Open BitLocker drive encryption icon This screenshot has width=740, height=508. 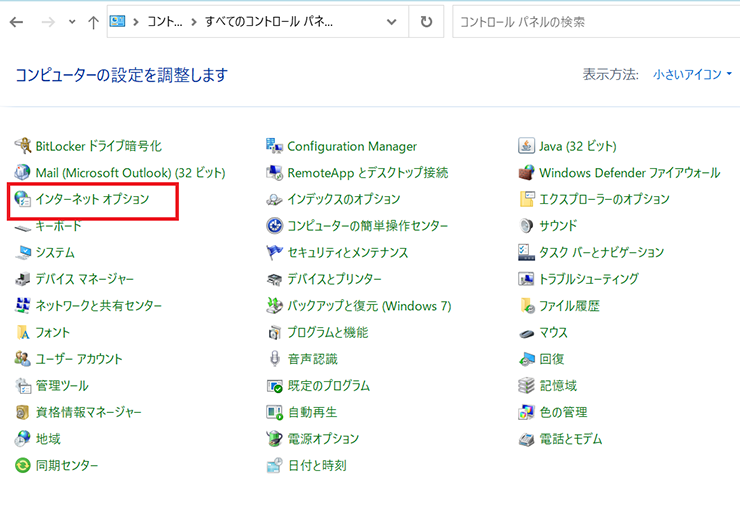point(23,146)
